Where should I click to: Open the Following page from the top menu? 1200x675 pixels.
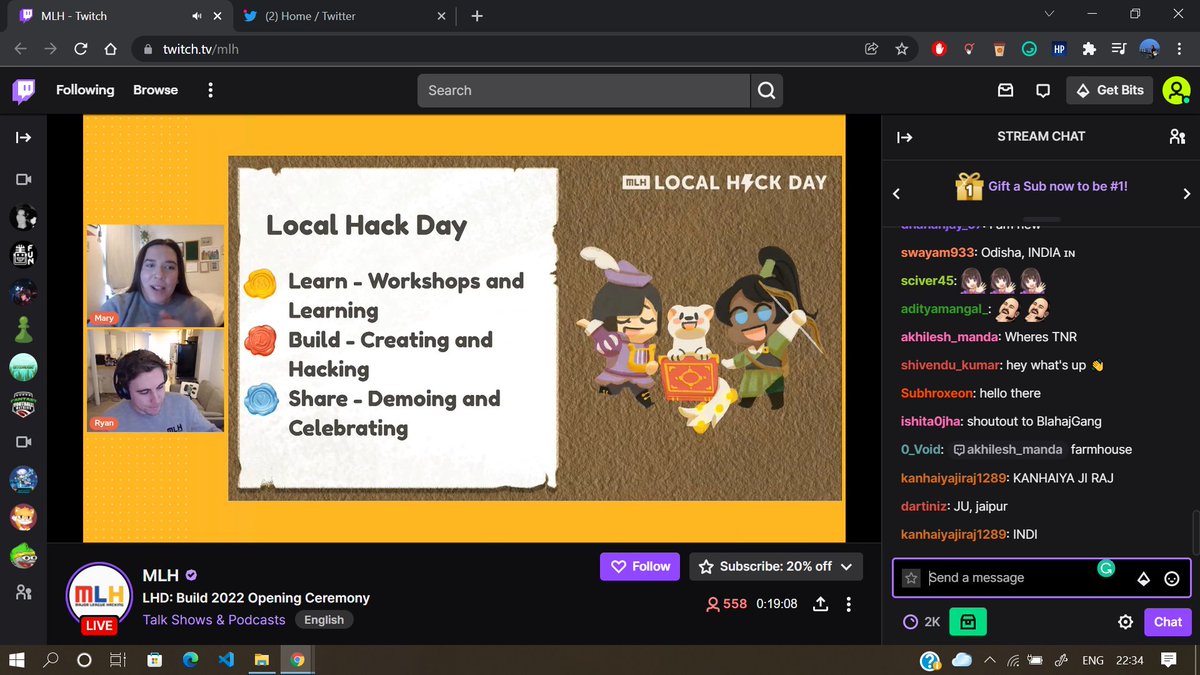[x=84, y=90]
